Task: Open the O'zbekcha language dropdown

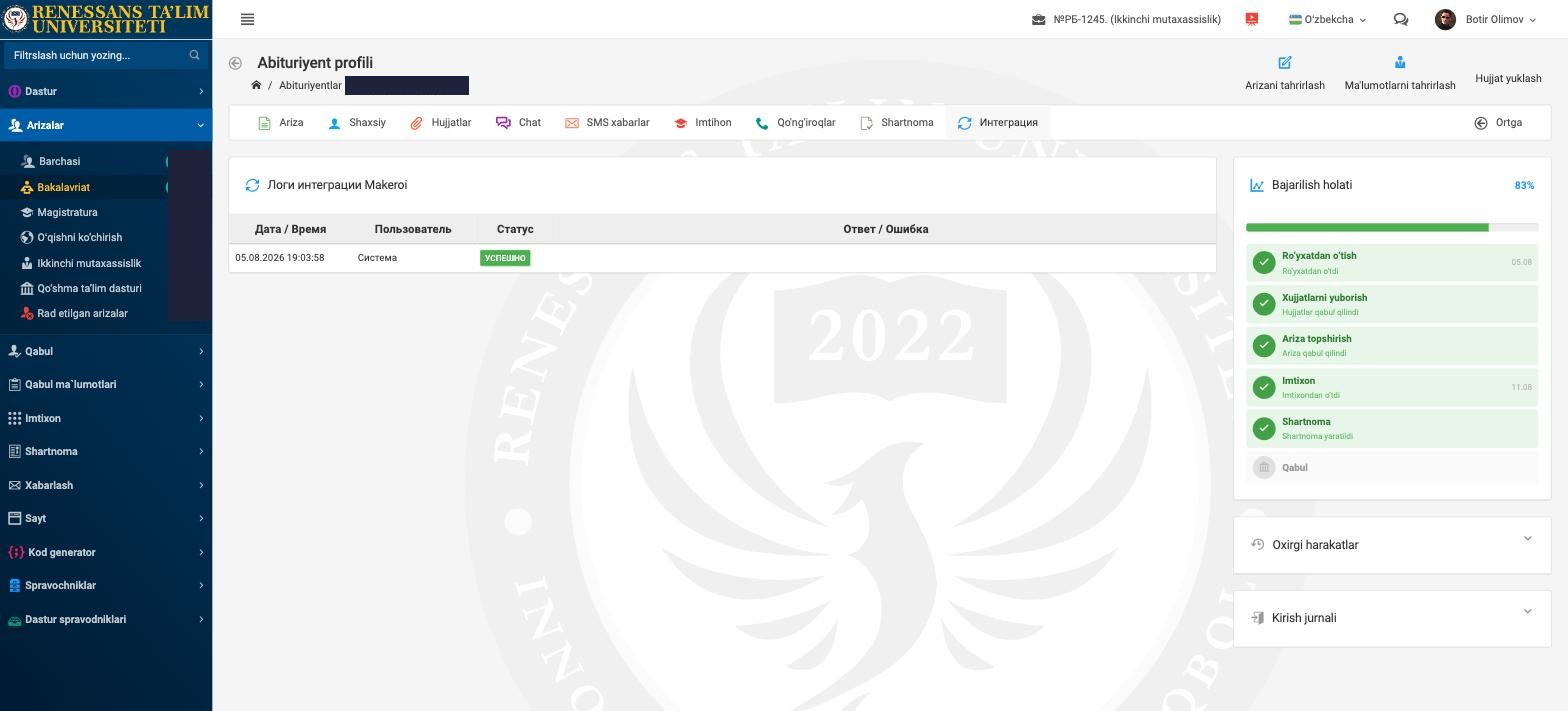Action: click(1327, 19)
